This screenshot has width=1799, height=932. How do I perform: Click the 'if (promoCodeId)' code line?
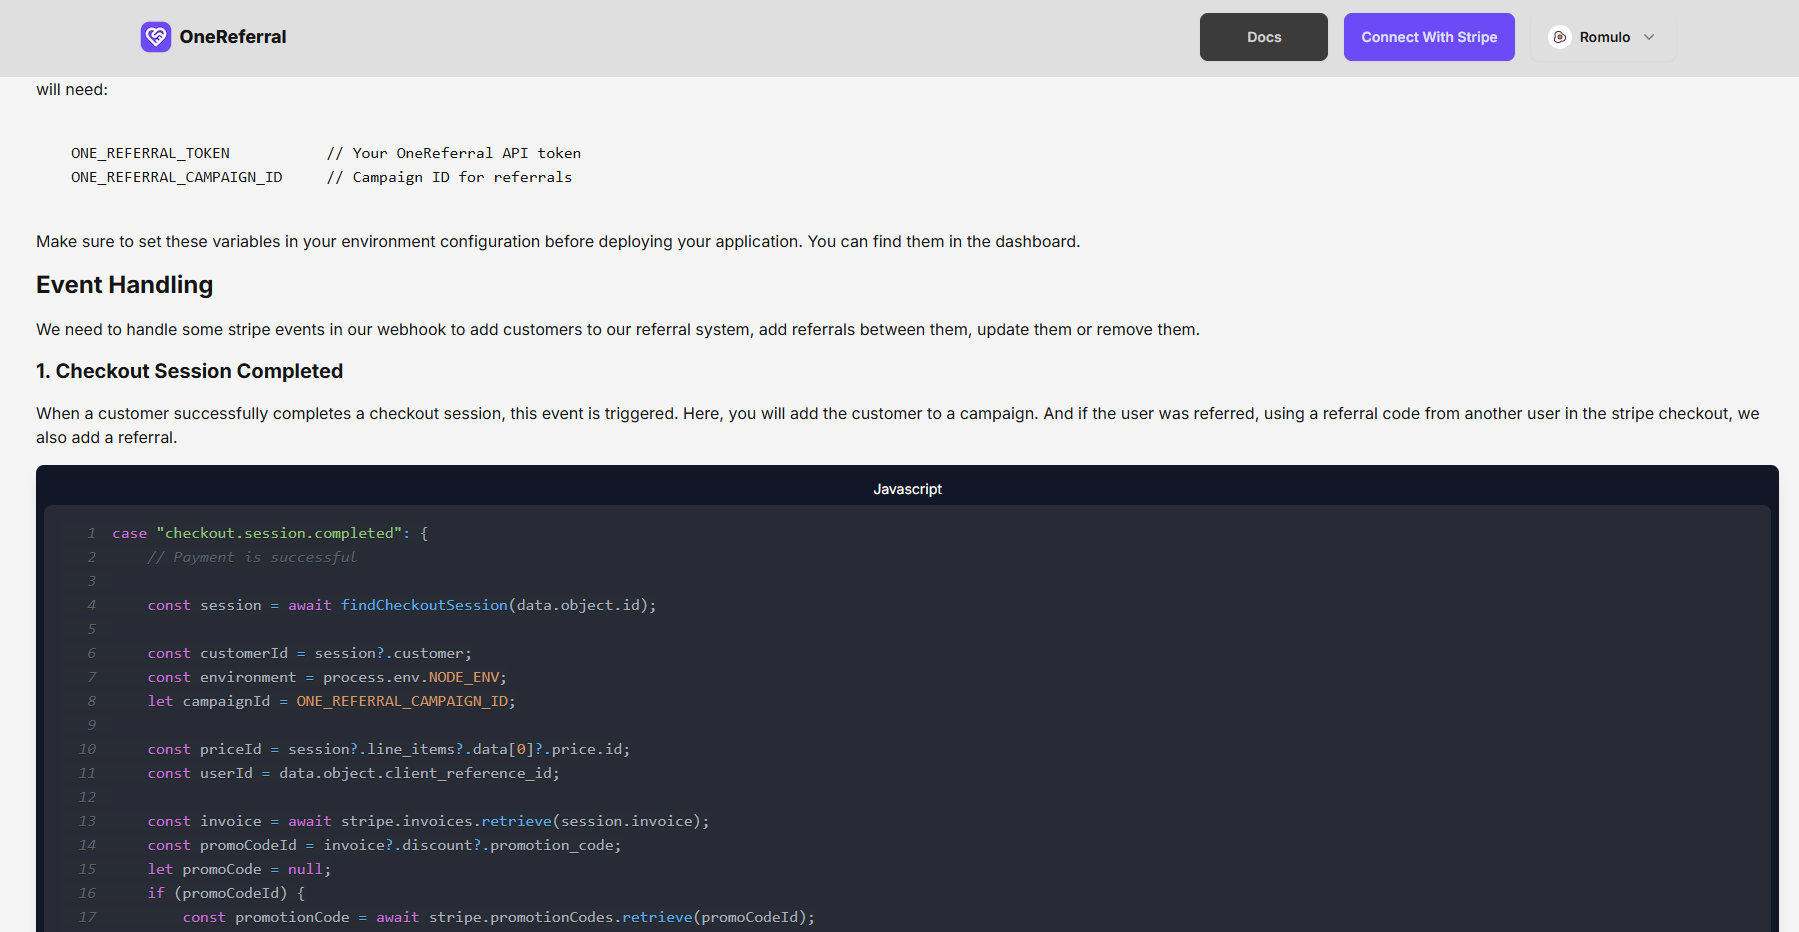pos(226,893)
